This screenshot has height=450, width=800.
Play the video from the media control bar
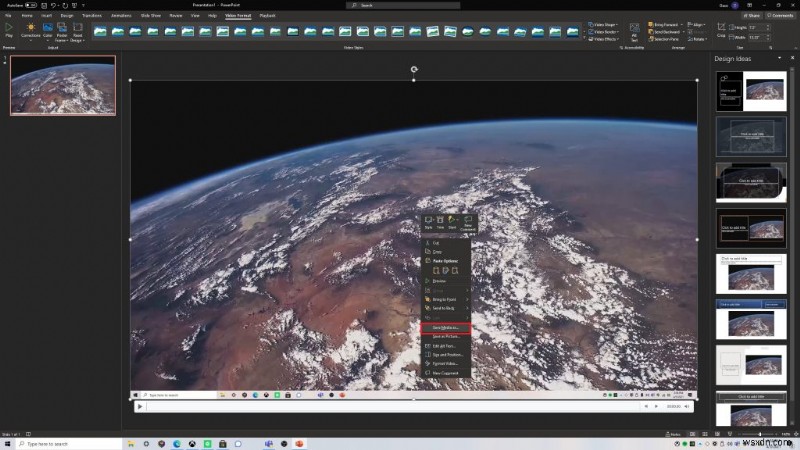140,407
